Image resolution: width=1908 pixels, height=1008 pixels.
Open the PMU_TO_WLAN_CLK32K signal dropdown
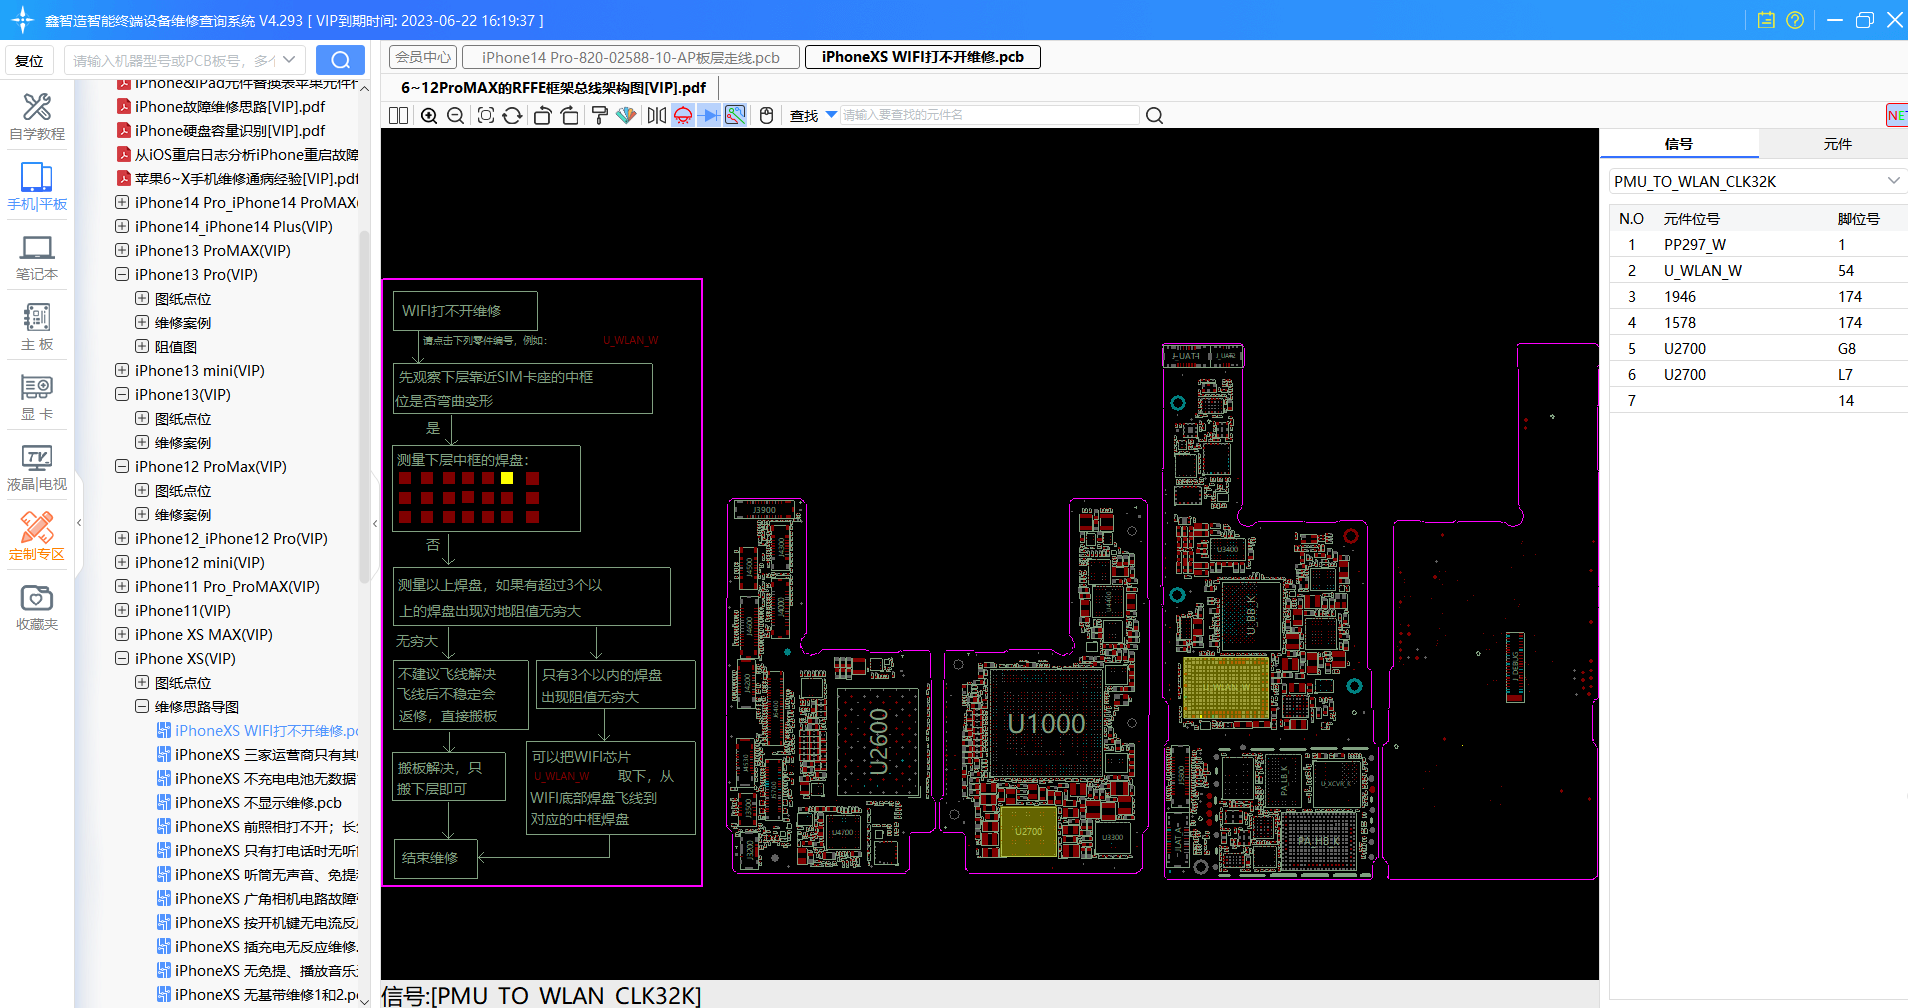point(1893,181)
